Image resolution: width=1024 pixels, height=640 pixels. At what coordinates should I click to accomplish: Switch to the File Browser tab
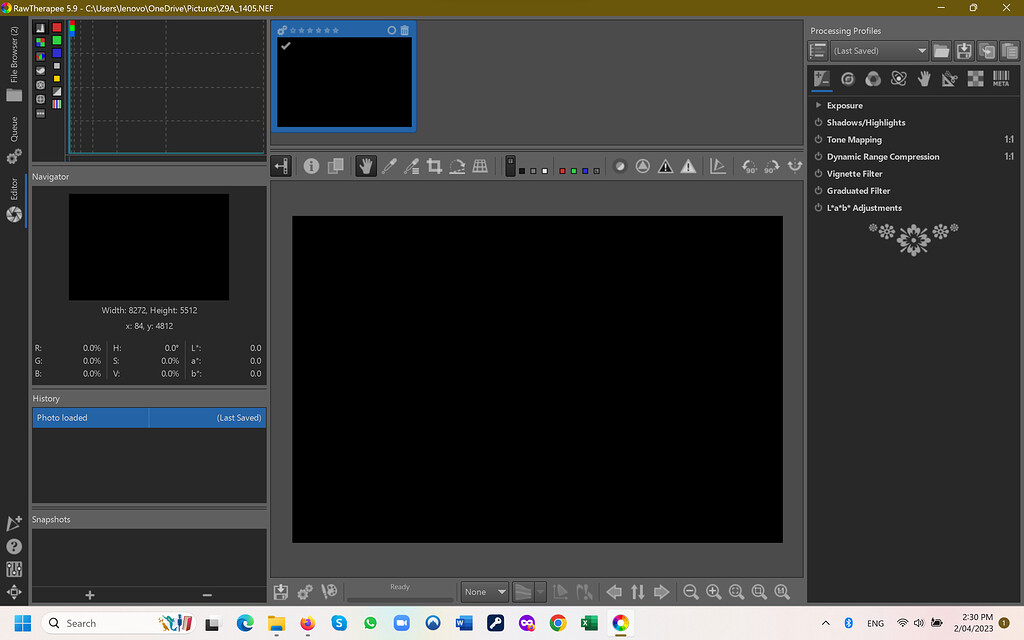[14, 55]
